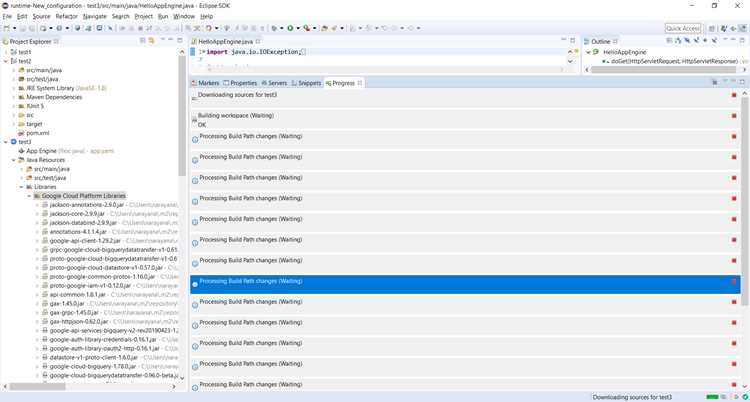Switch to the Markers tab

tap(205, 83)
